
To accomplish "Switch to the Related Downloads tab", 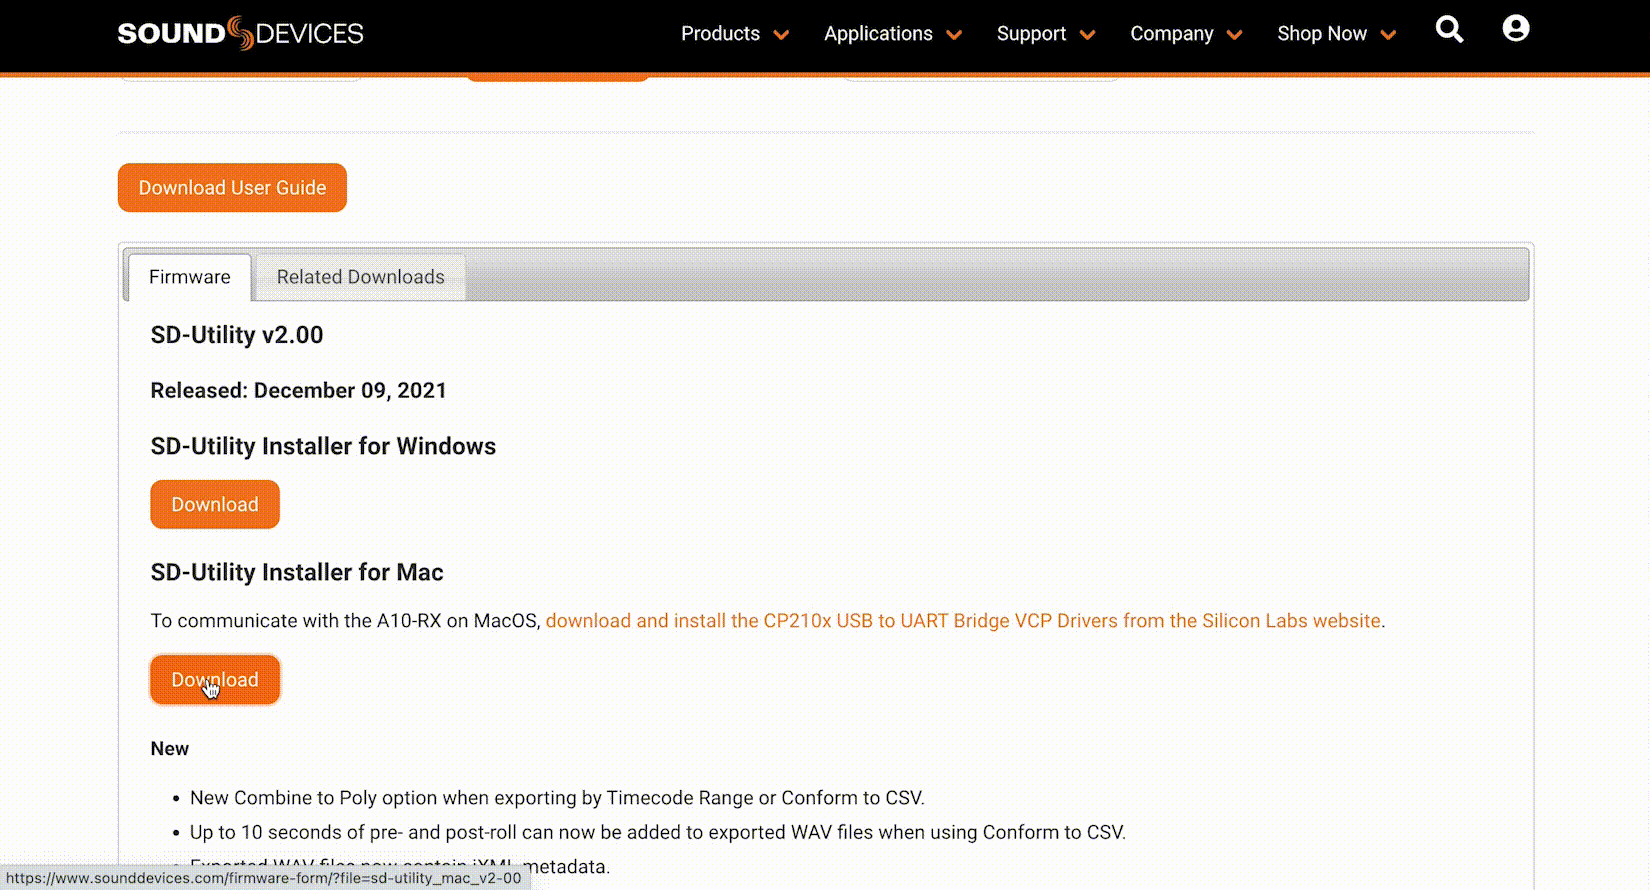I will coord(361,277).
